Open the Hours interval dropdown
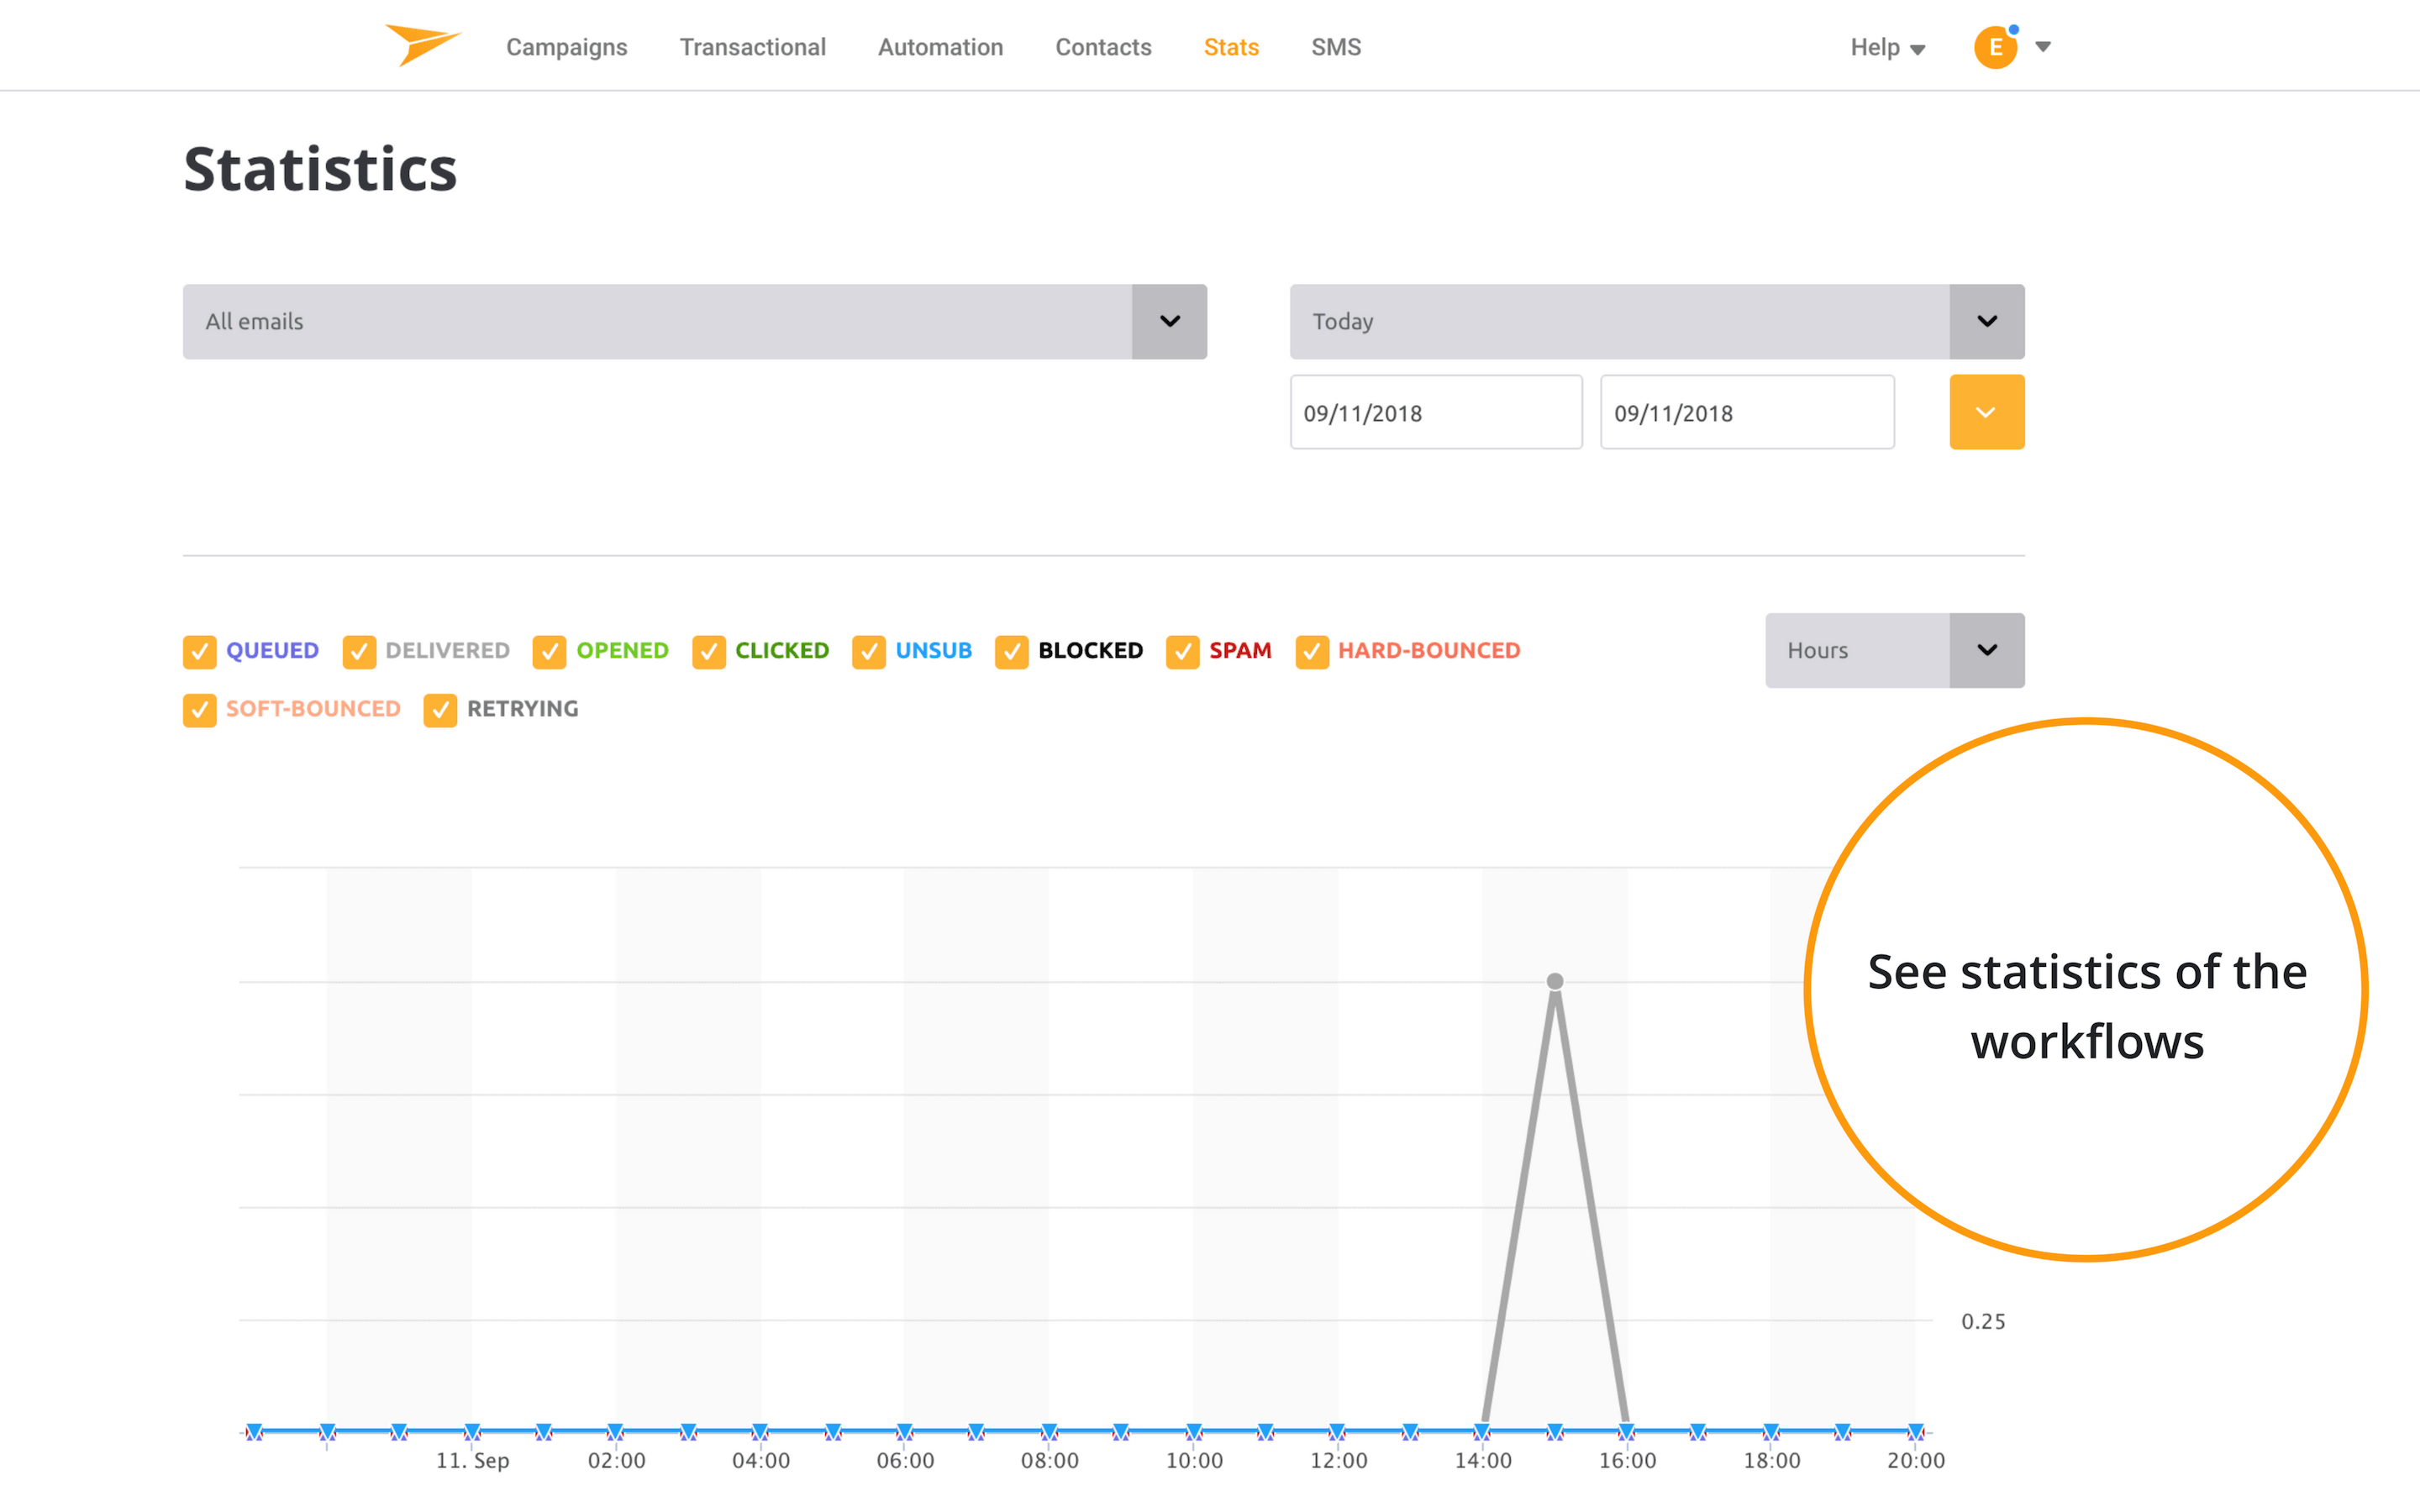The height and width of the screenshot is (1512, 2420). pyautogui.click(x=1986, y=650)
